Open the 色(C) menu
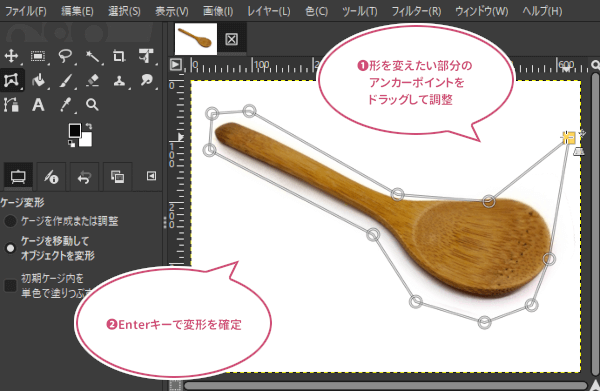Screen dimensions: 600x391 click(x=316, y=11)
